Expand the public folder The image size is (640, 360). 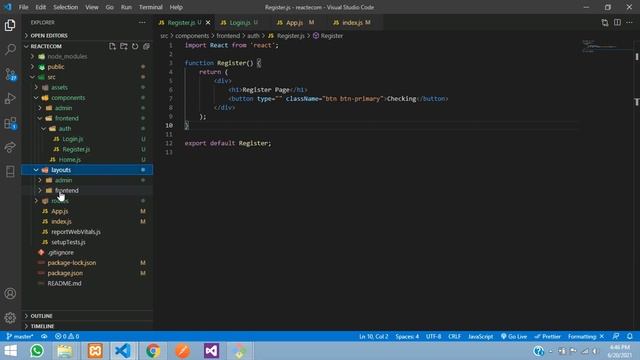[x=87, y=67]
